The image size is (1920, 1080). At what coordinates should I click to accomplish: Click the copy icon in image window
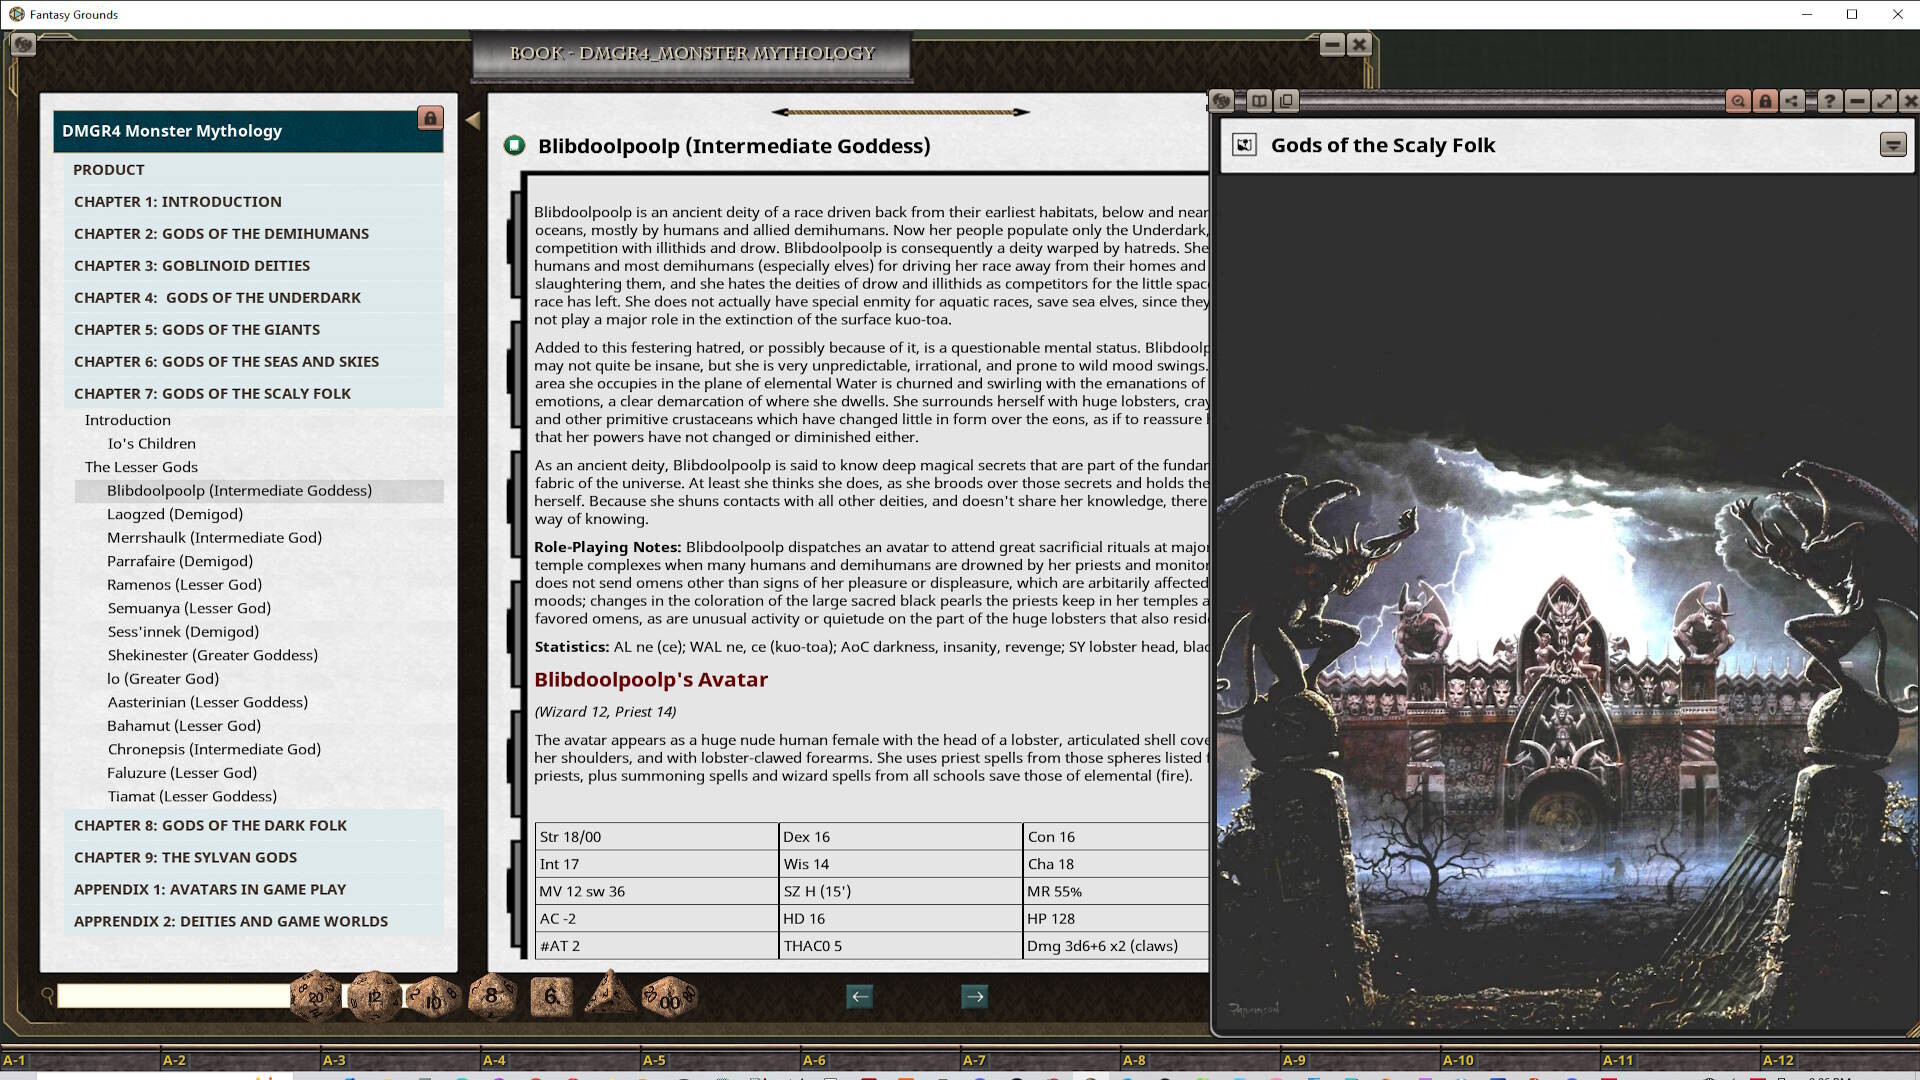click(1287, 101)
